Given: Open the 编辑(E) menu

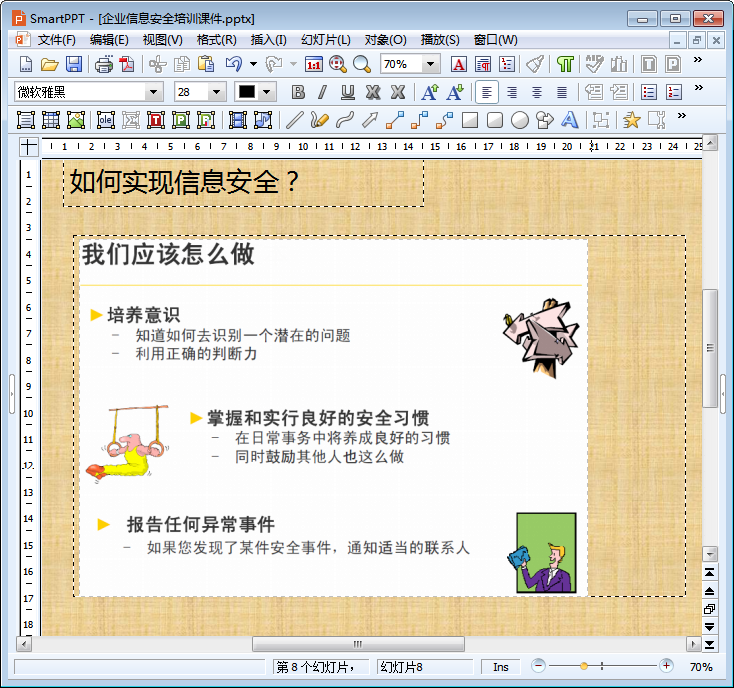Looking at the screenshot, I should point(109,40).
